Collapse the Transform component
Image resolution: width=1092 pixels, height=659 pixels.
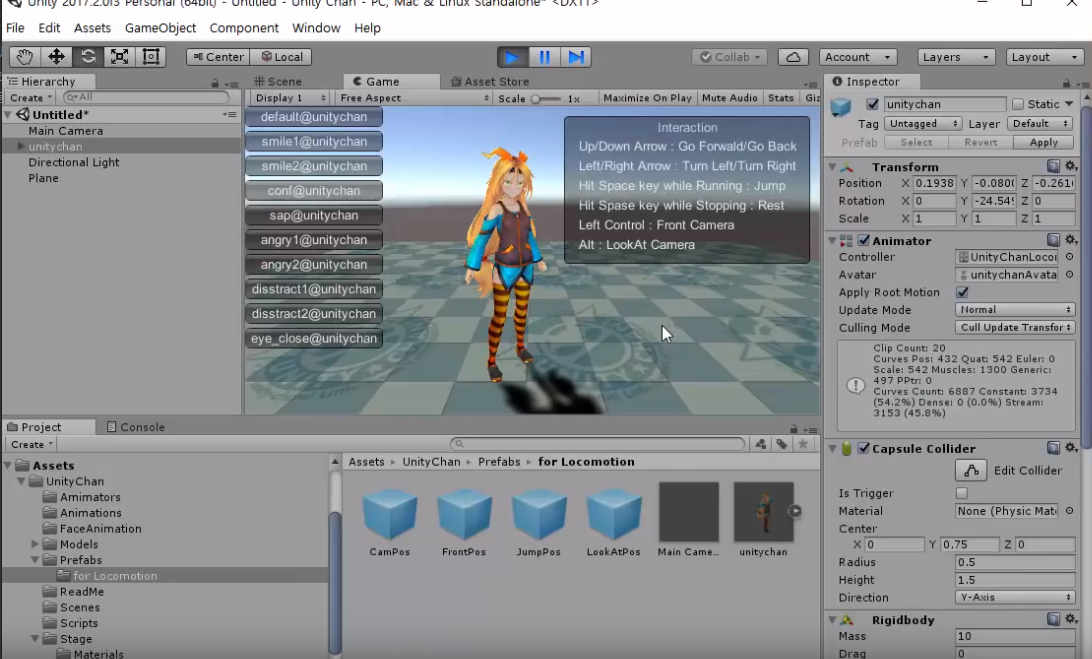pyautogui.click(x=832, y=166)
